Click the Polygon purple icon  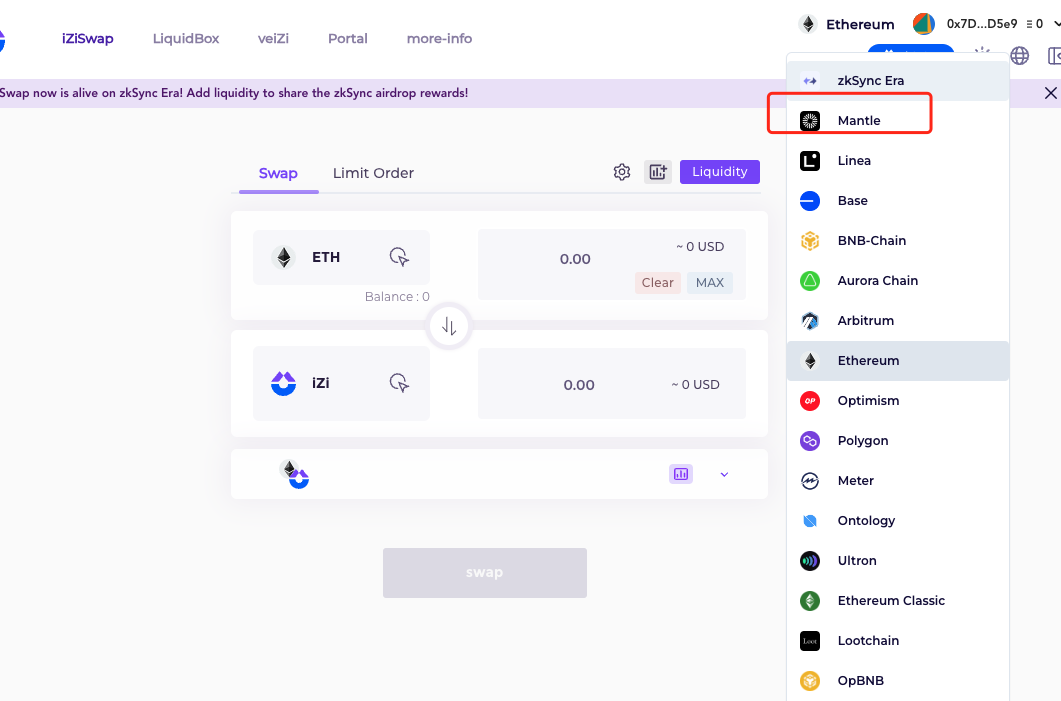point(810,440)
